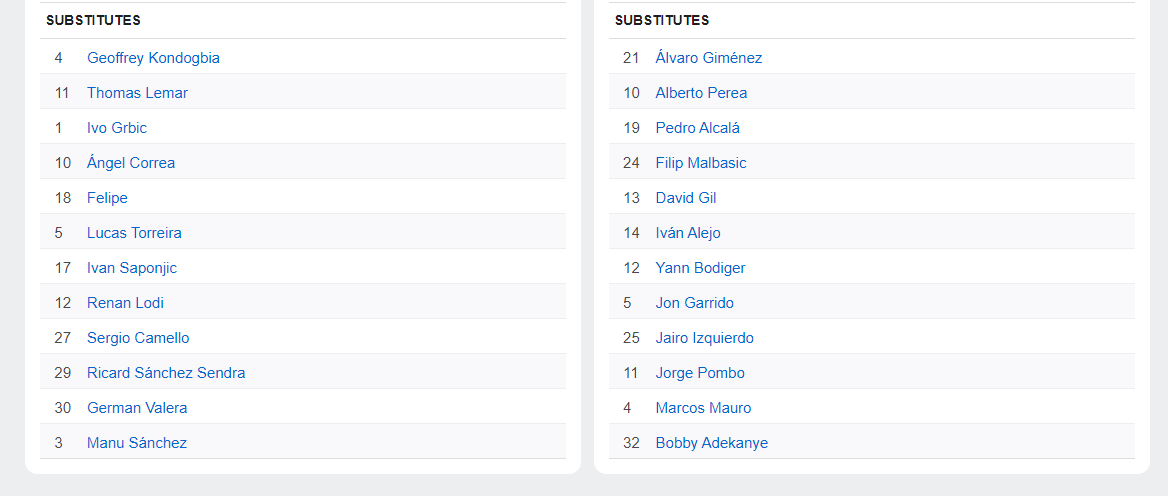Open David Gil profile link
1168x496 pixels.
coord(686,198)
